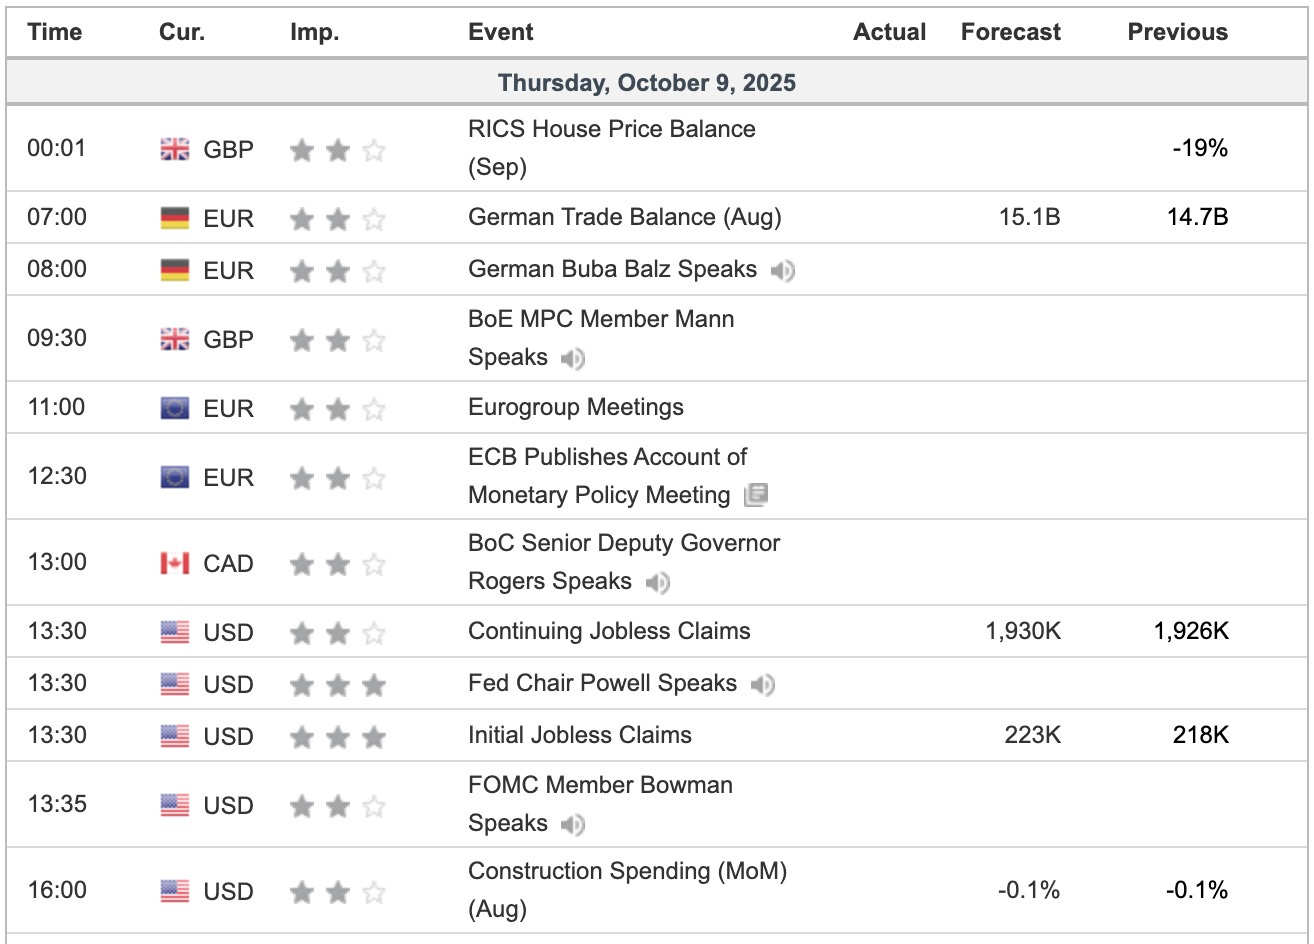Click speaker icon next to German Buba Balz Speaks
Screen dimensions: 1314x944
point(784,270)
